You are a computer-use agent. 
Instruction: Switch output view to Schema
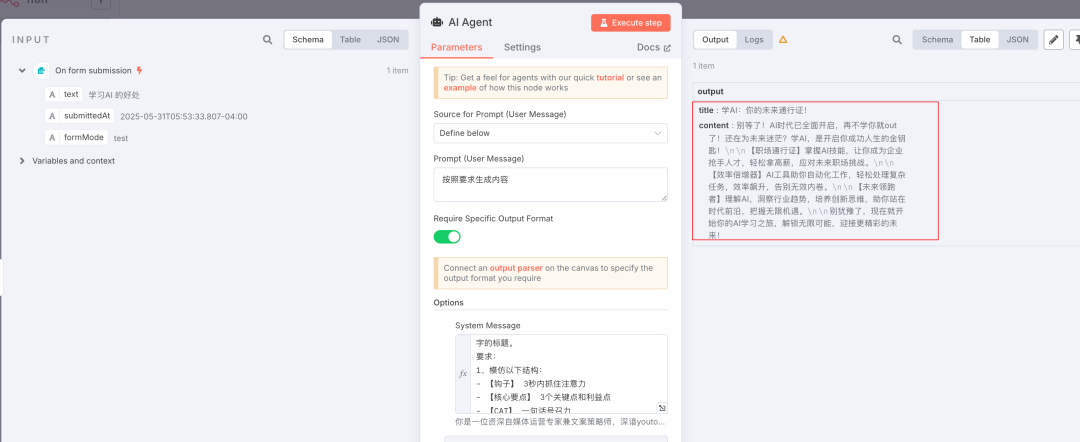pos(937,40)
